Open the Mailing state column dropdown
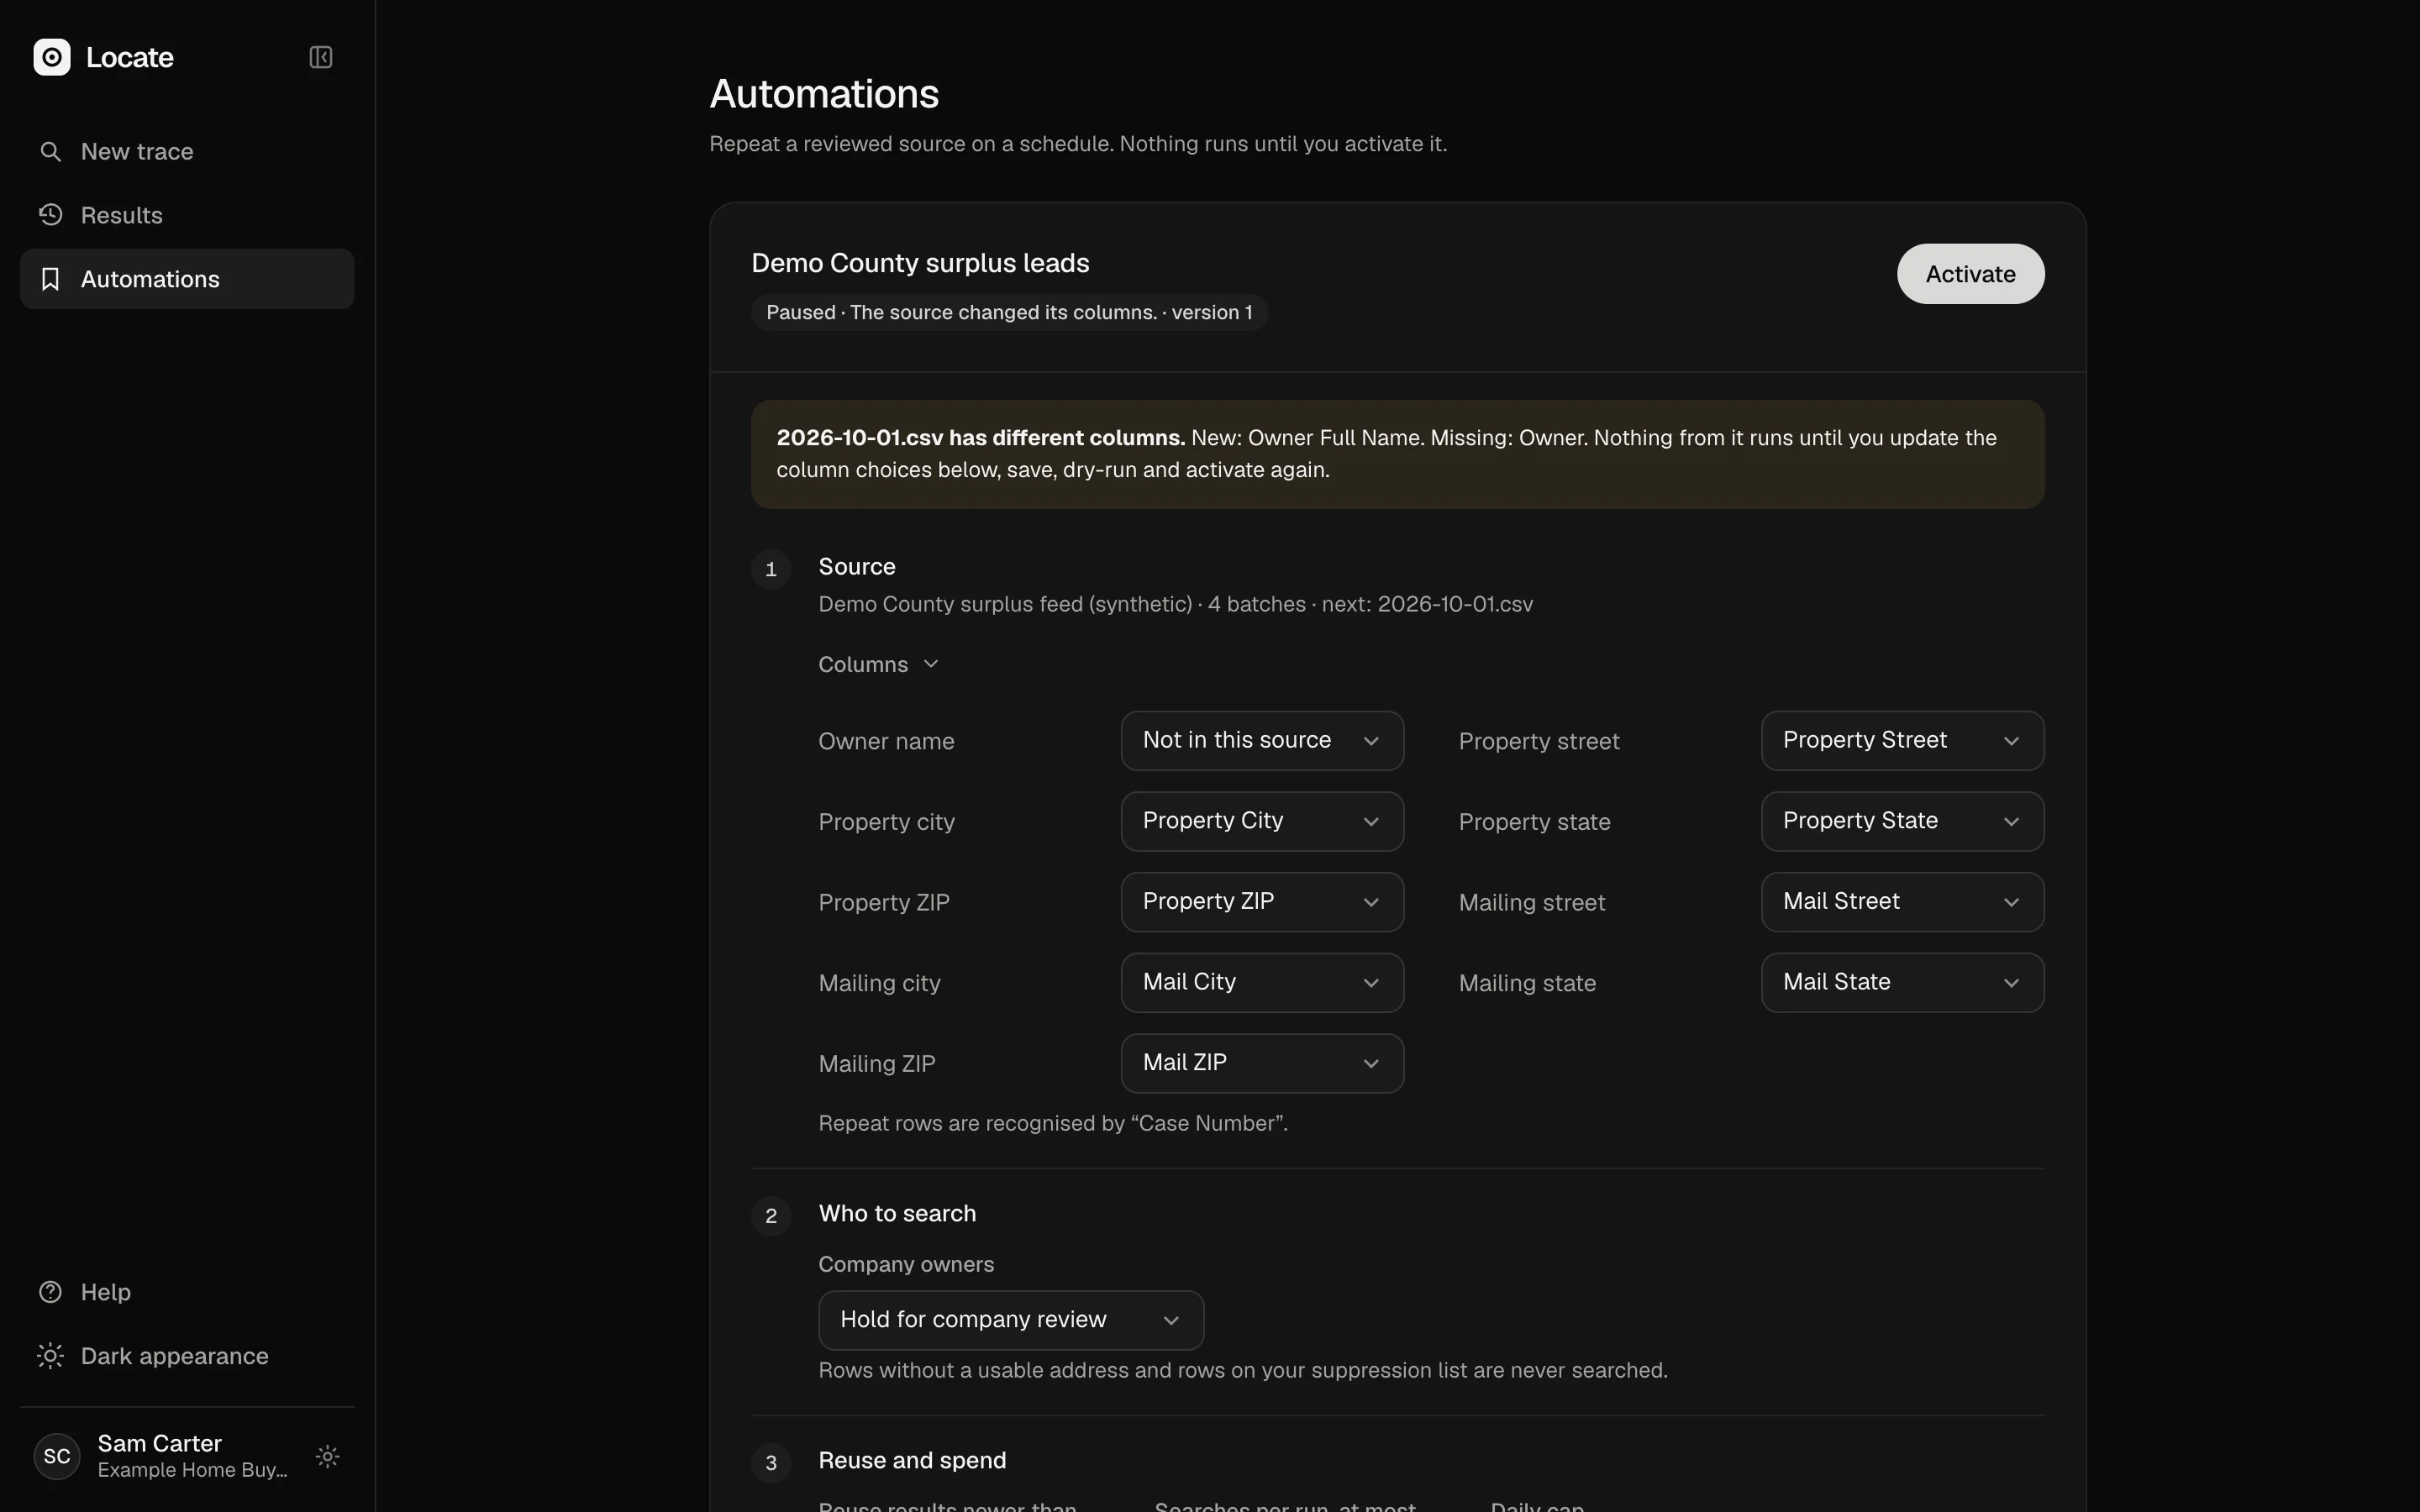Viewport: 2420px width, 1512px height. click(x=1902, y=983)
